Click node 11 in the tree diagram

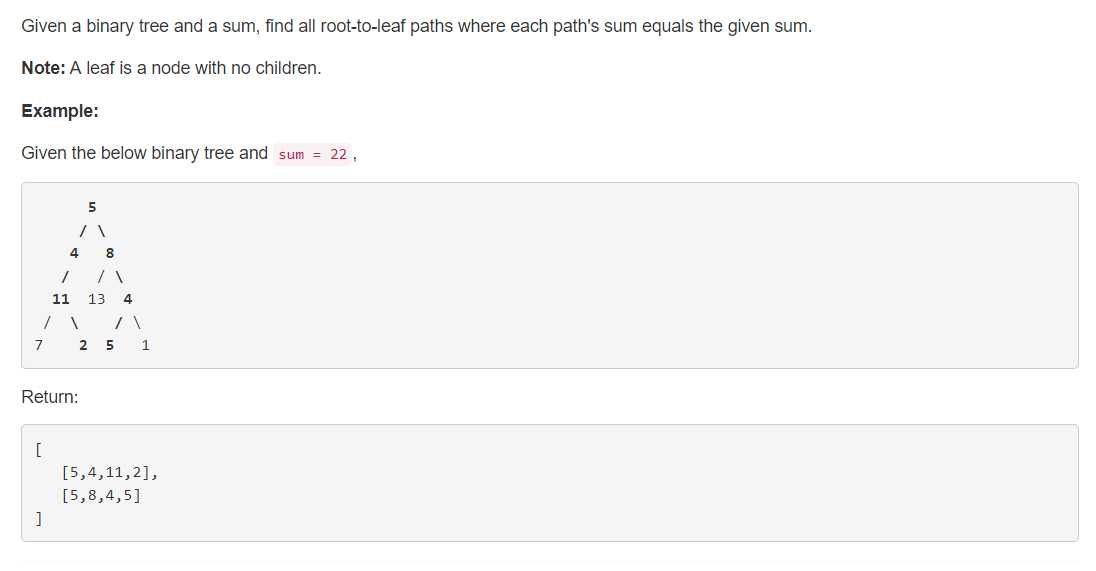click(61, 299)
